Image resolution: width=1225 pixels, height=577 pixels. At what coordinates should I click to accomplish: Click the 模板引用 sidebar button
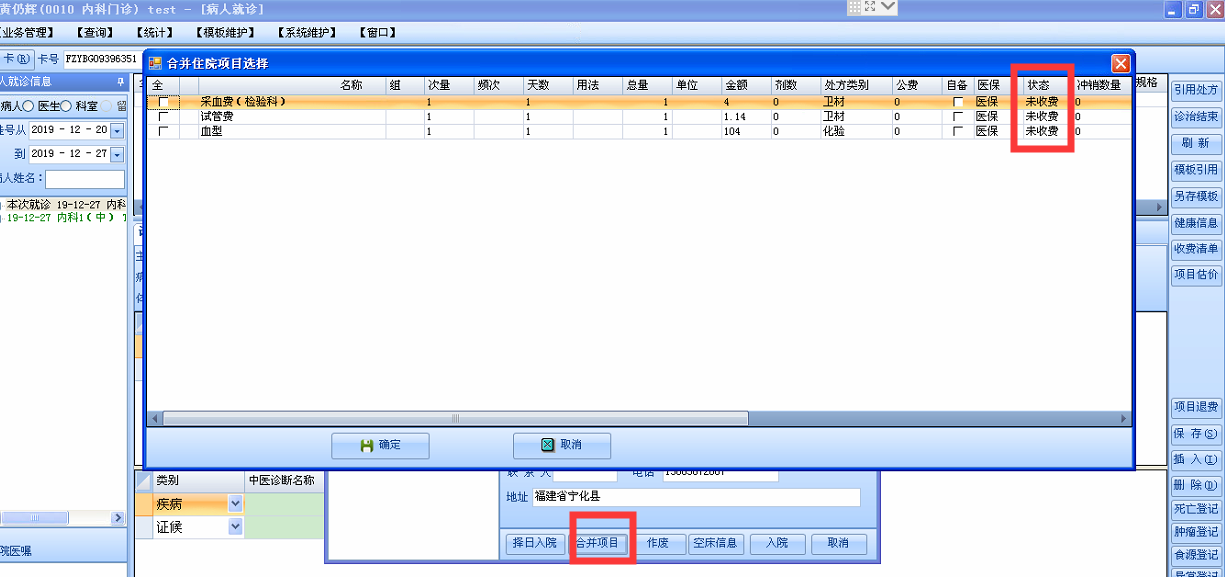pos(1196,170)
